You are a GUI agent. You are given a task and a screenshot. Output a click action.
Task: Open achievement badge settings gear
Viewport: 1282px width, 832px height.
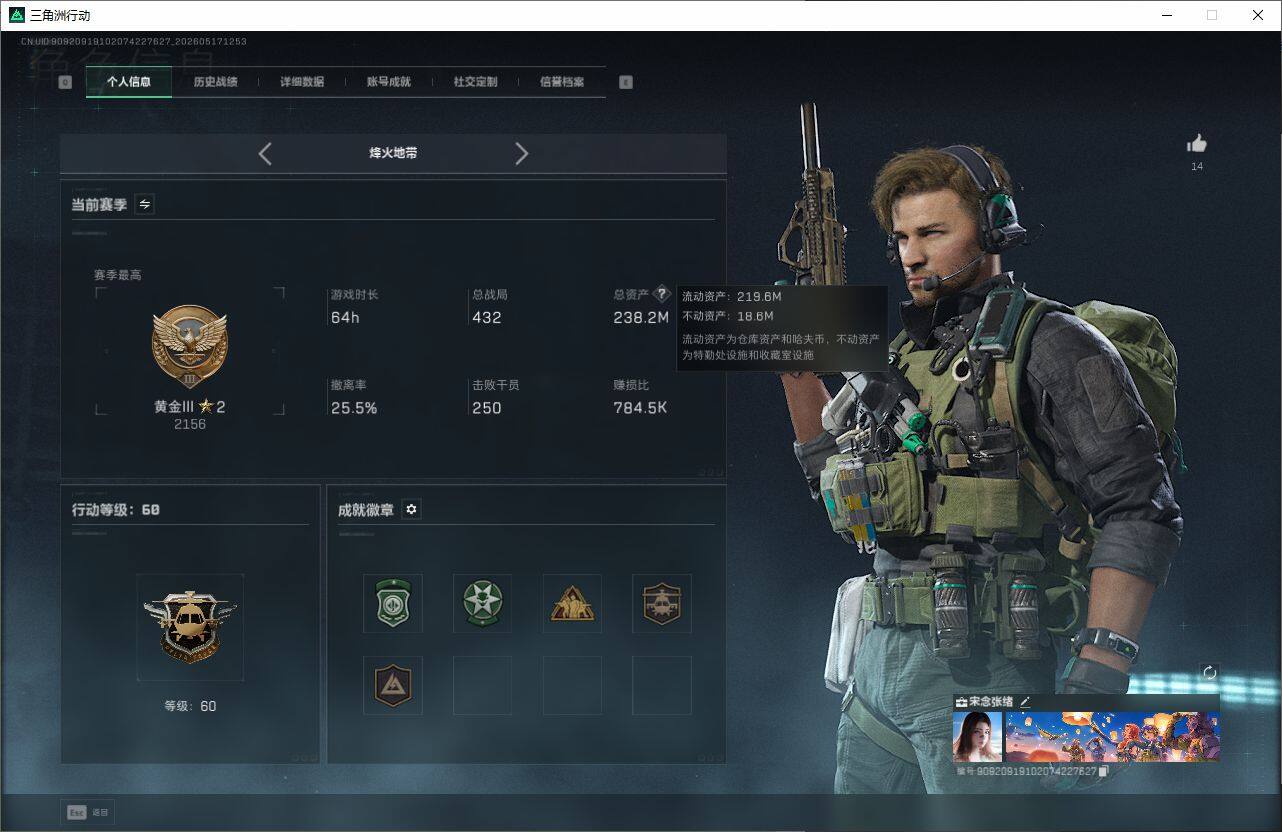pyautogui.click(x=411, y=510)
